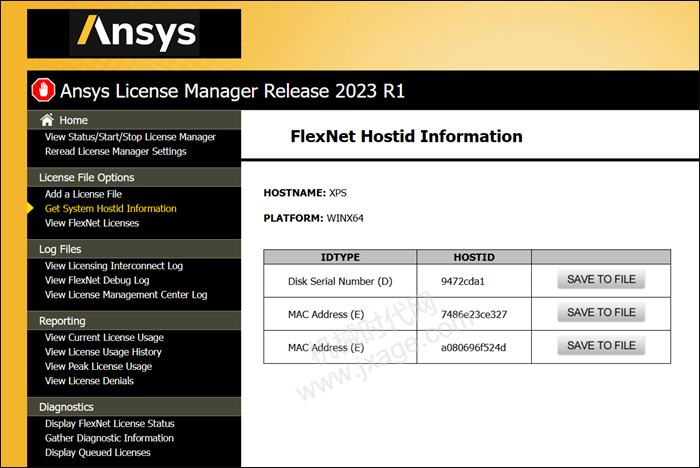The height and width of the screenshot is (468, 700).
Task: Click the Ansys logo banner
Action: pyautogui.click(x=134, y=33)
